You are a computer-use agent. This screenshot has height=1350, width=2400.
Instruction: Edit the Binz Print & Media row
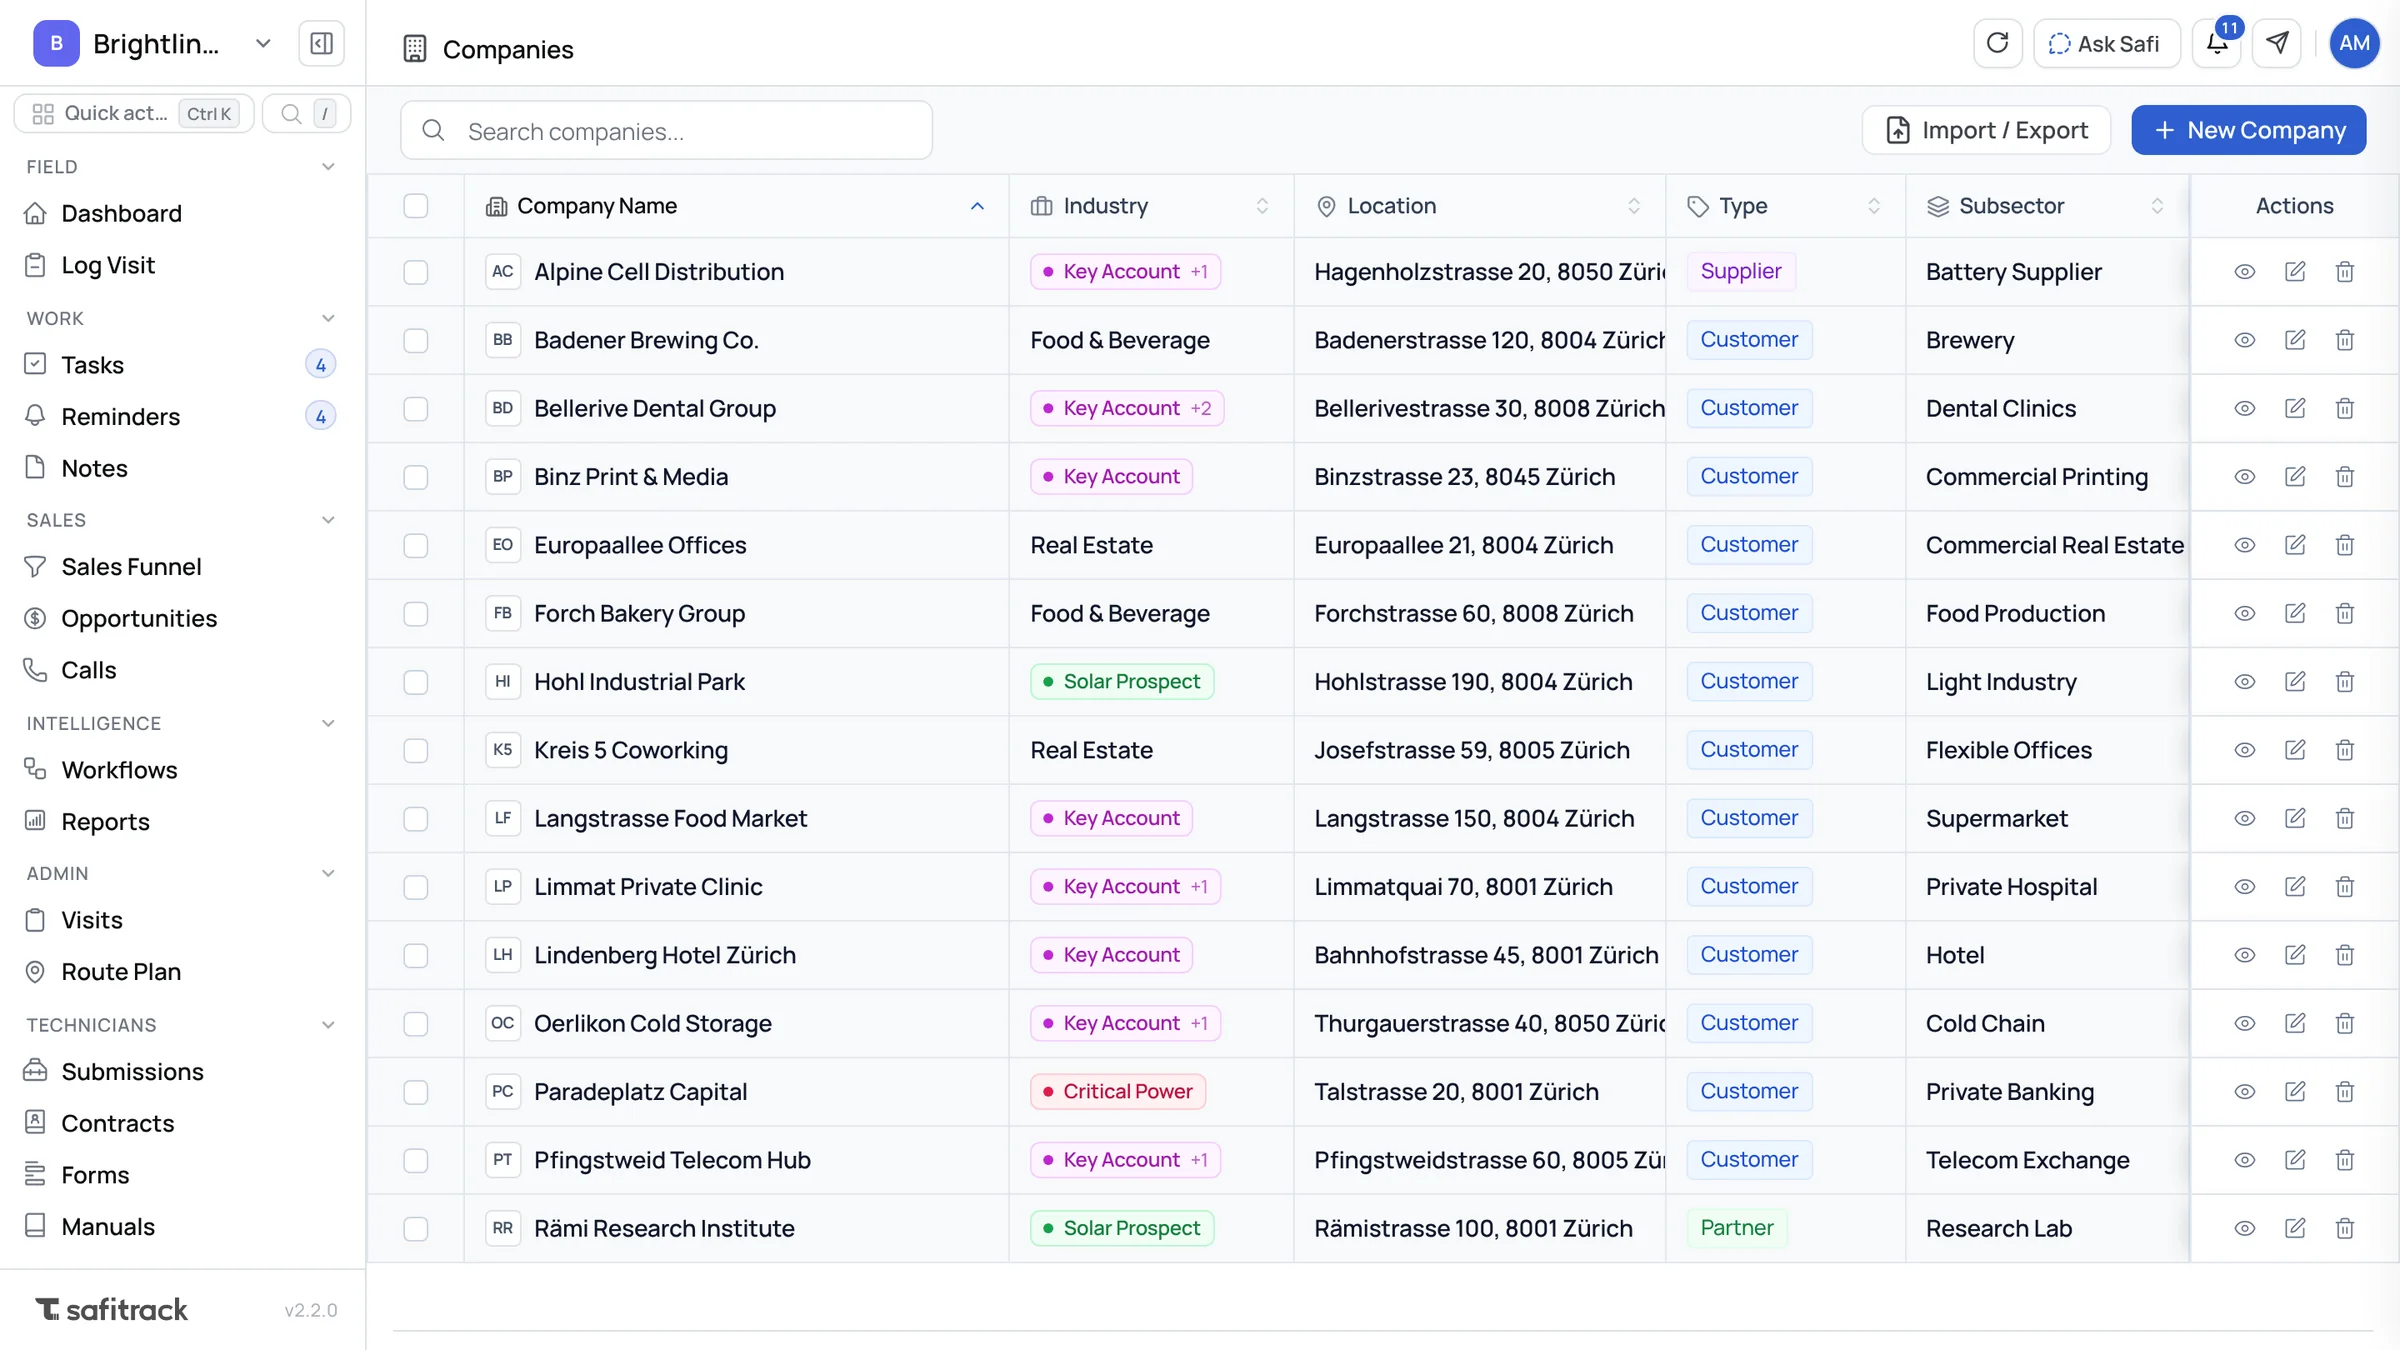coord(2295,477)
